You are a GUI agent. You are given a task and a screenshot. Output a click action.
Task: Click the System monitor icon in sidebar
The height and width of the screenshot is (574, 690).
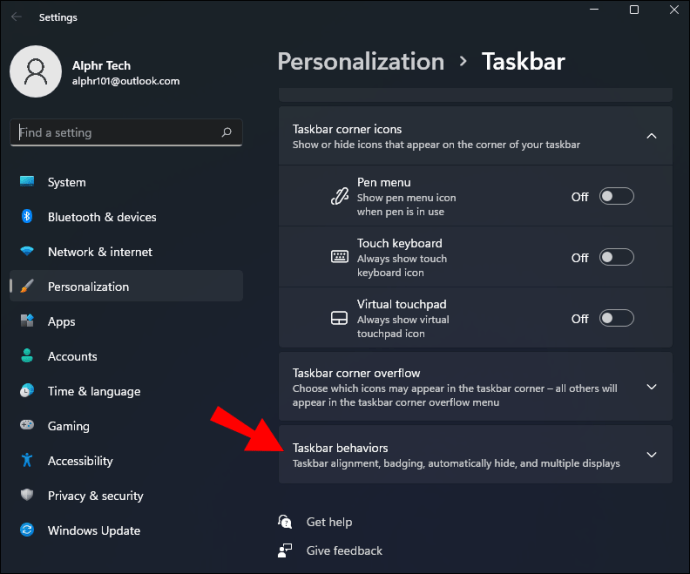27,182
